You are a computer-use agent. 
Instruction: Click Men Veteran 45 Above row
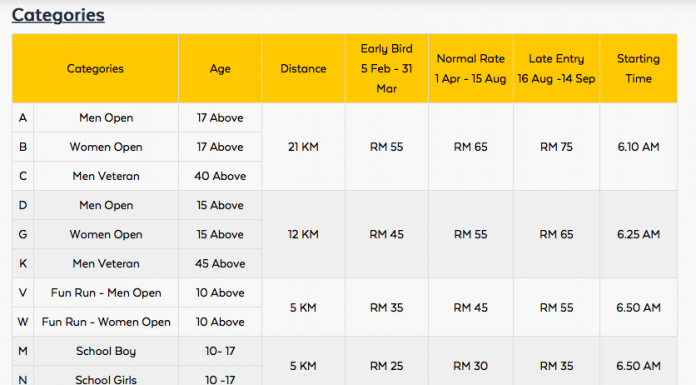coord(137,264)
